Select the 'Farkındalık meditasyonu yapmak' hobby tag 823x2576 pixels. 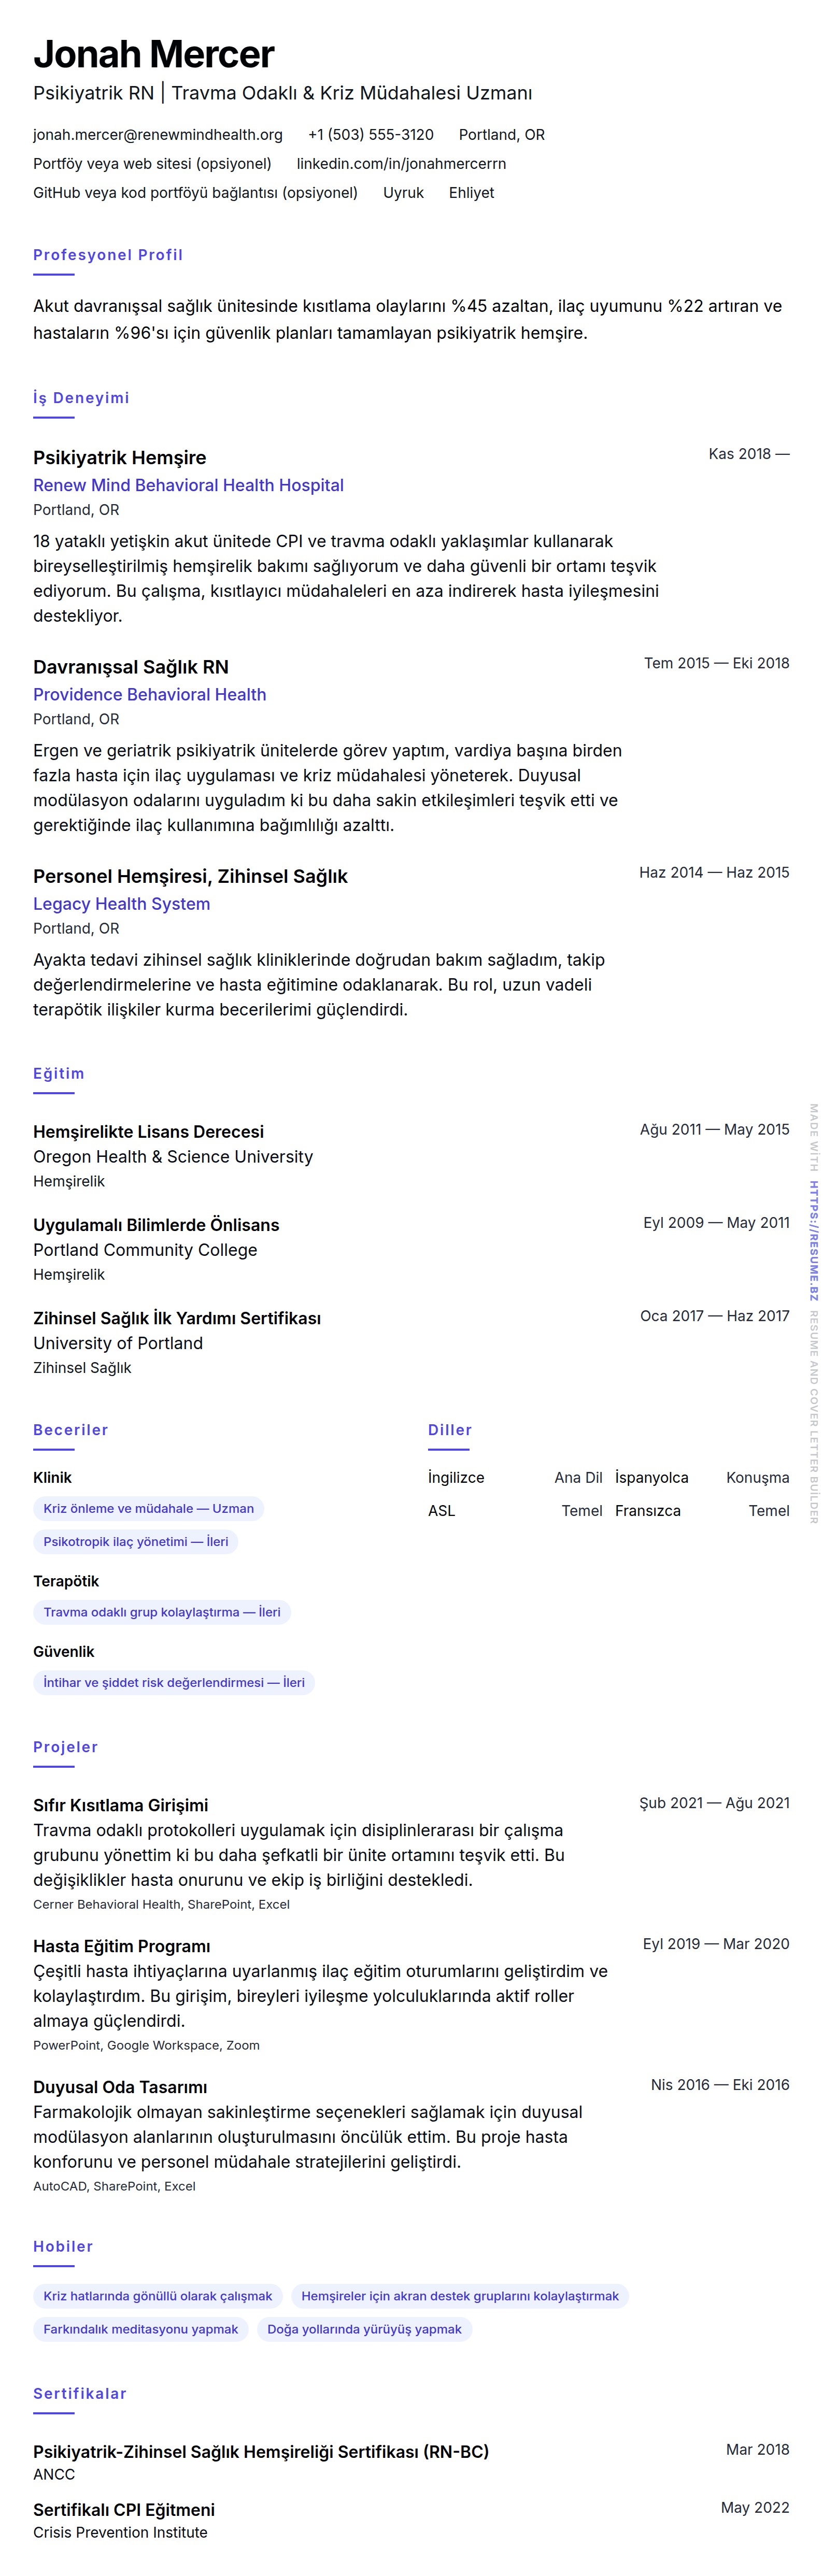(141, 2329)
